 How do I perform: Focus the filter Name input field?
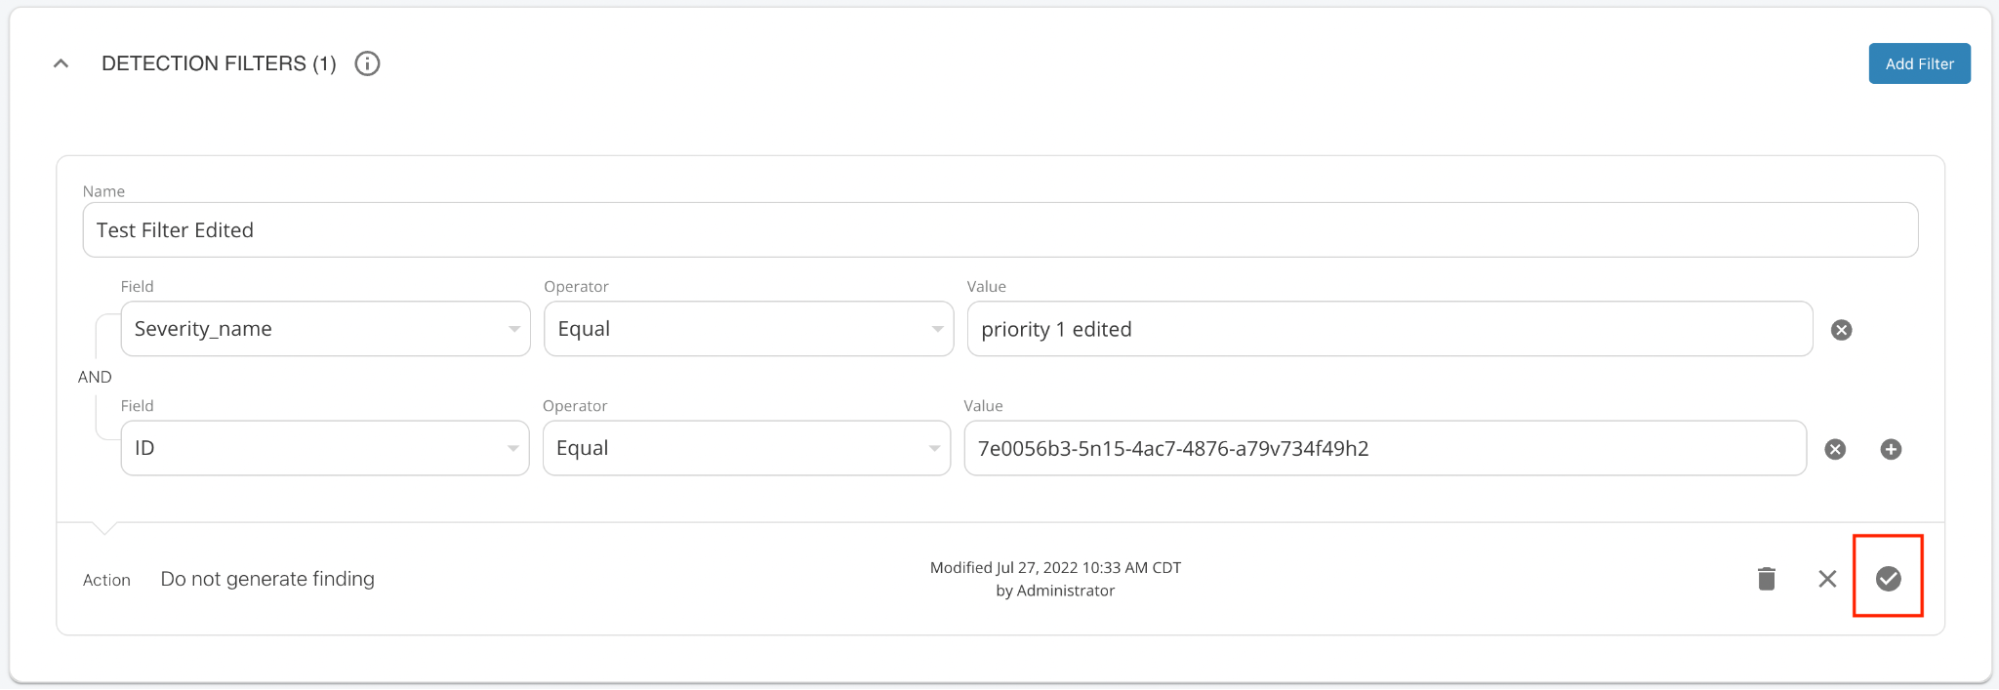point(1000,230)
